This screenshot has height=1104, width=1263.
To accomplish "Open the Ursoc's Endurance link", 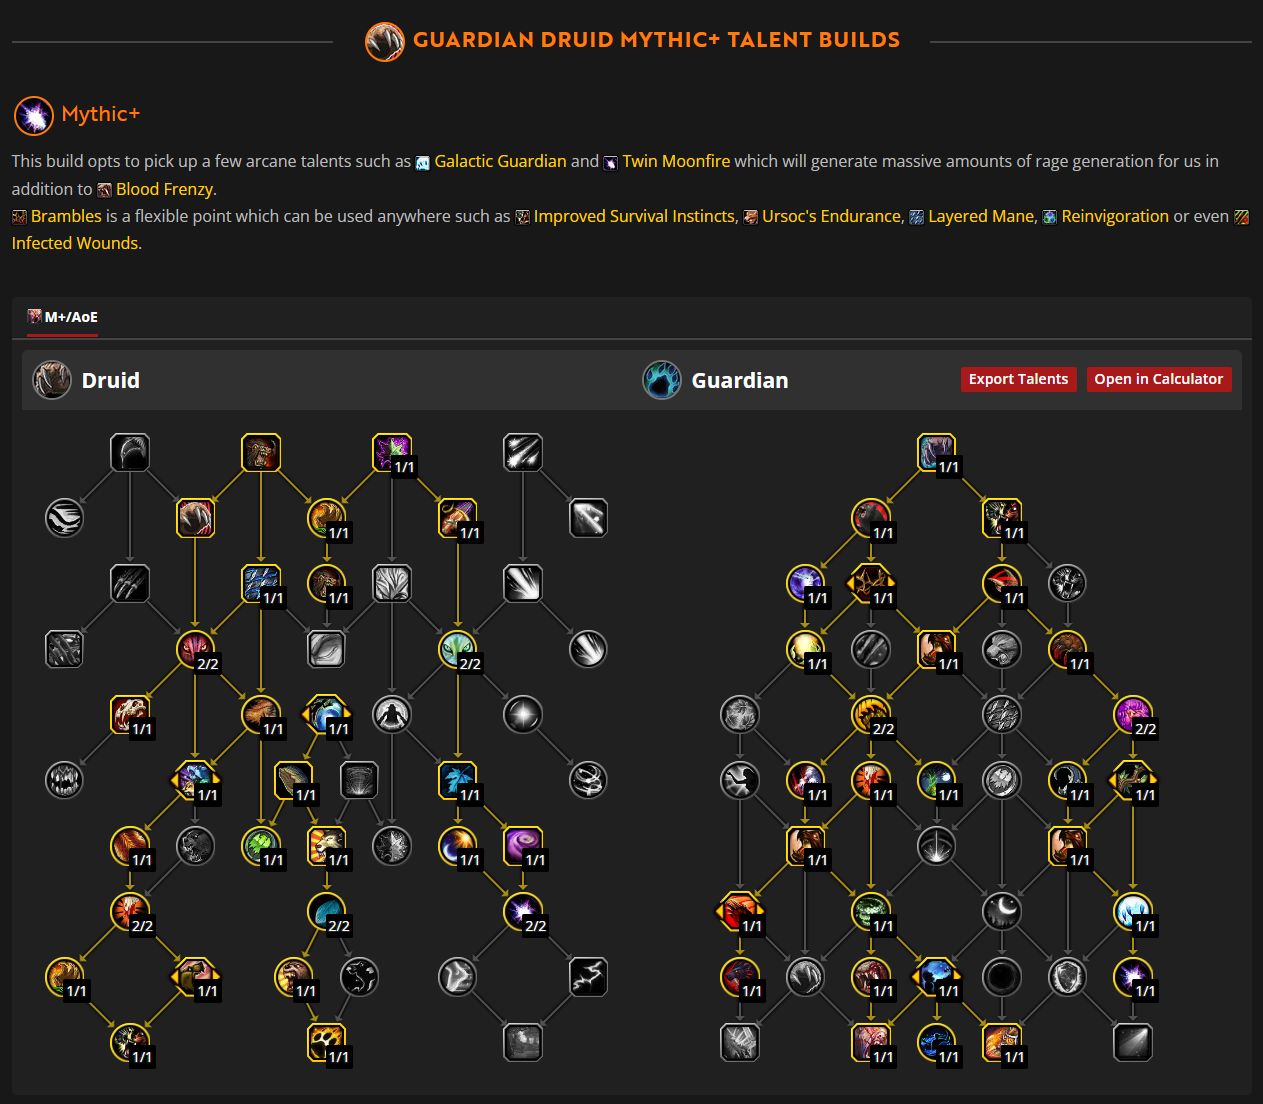I will [830, 216].
